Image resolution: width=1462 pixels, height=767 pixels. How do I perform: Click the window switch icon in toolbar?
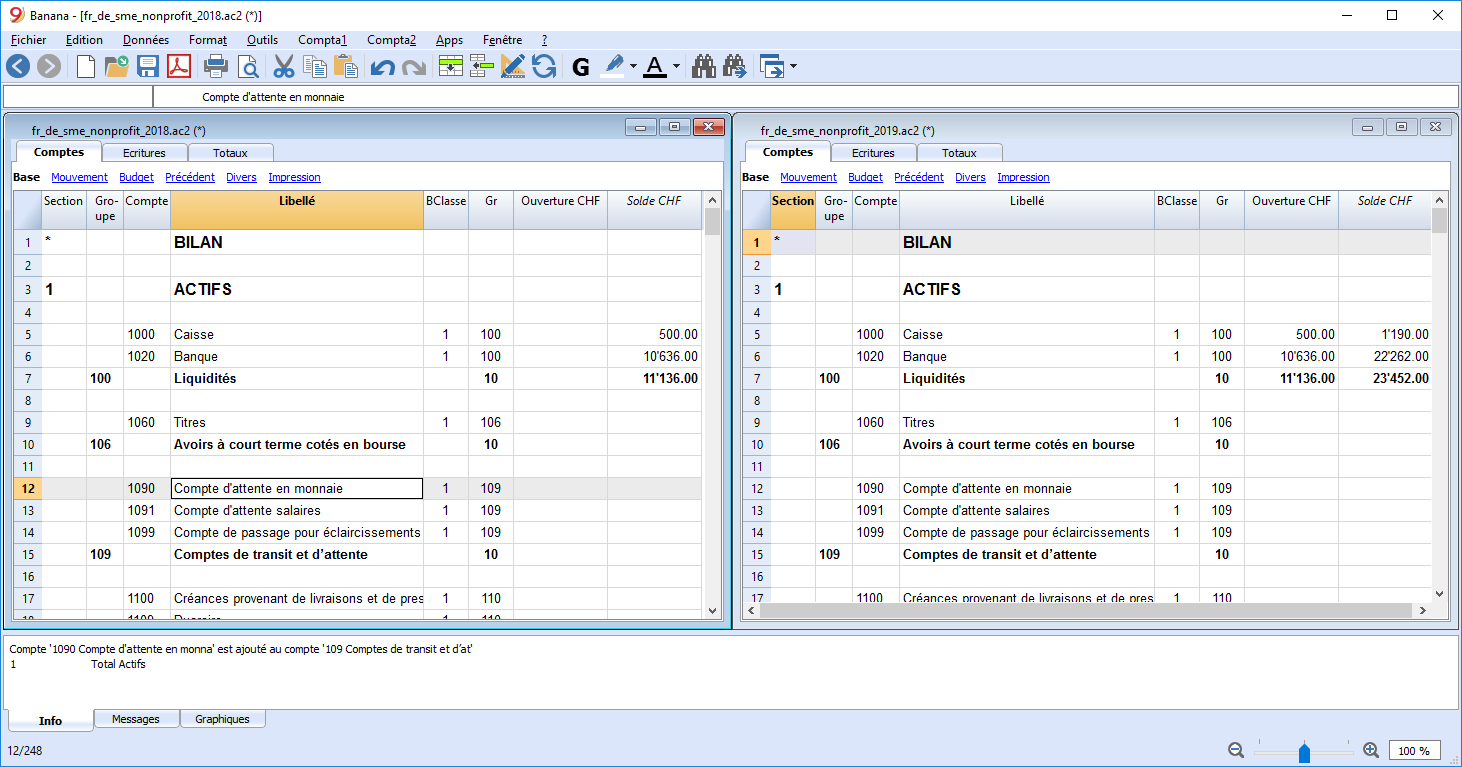click(772, 67)
